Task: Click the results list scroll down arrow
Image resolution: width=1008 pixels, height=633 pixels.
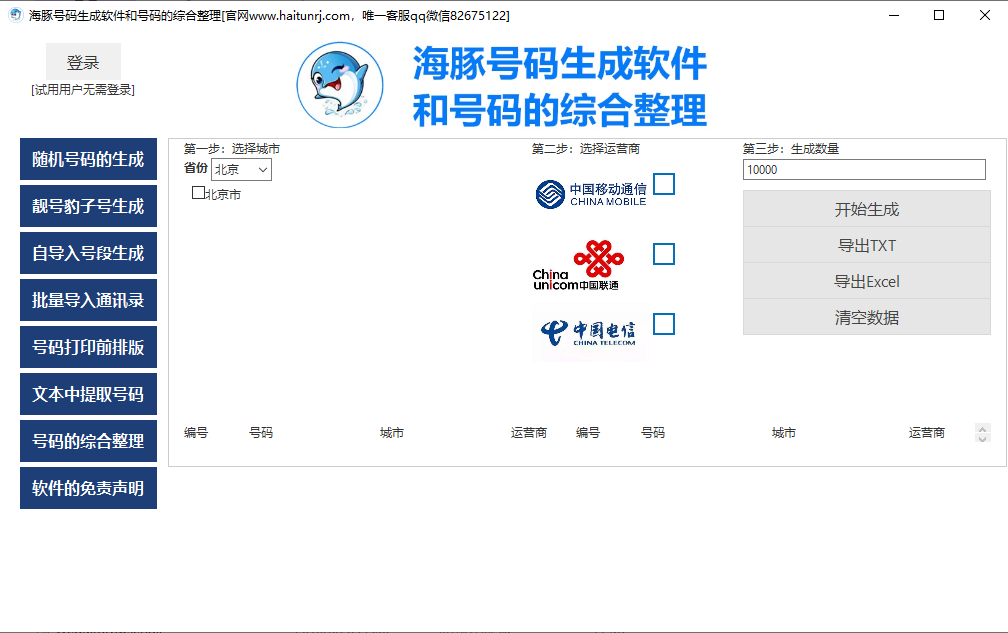Action: click(x=982, y=438)
